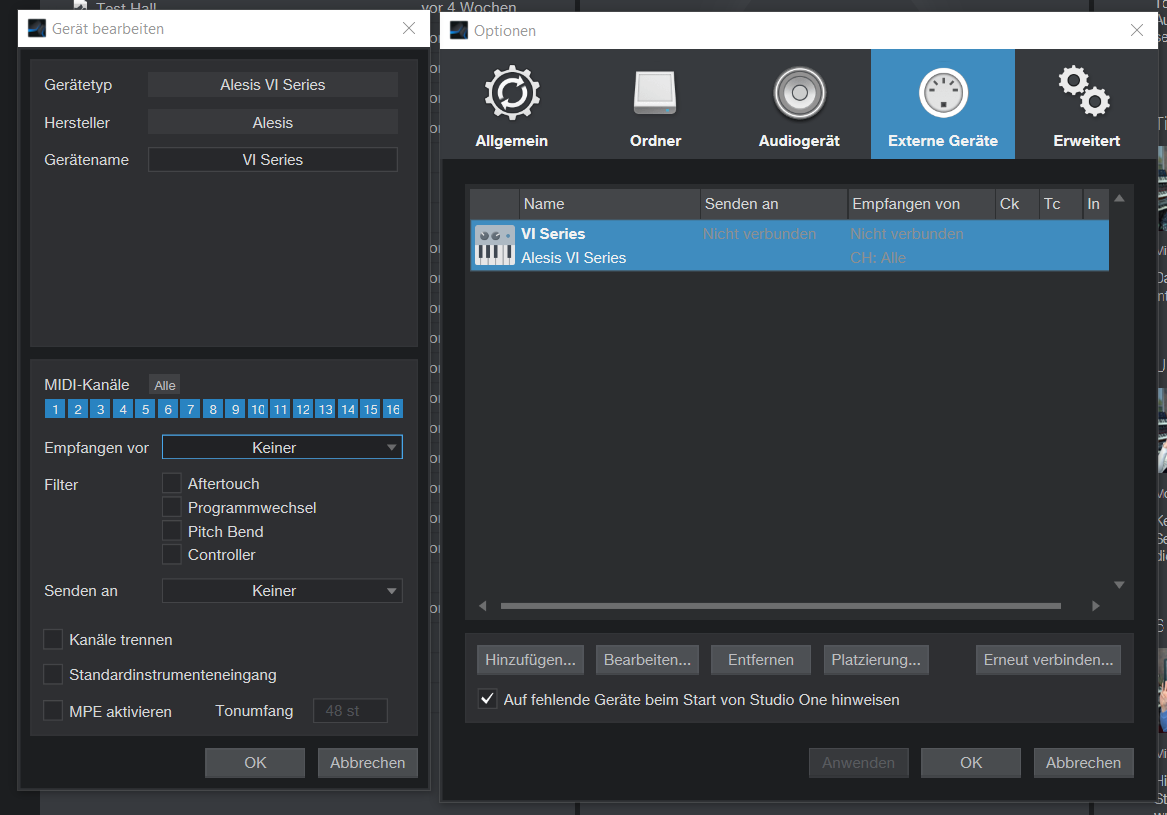Screen dimensions: 1167x815
Task: Click the Gerätename text field
Action: point(272,160)
